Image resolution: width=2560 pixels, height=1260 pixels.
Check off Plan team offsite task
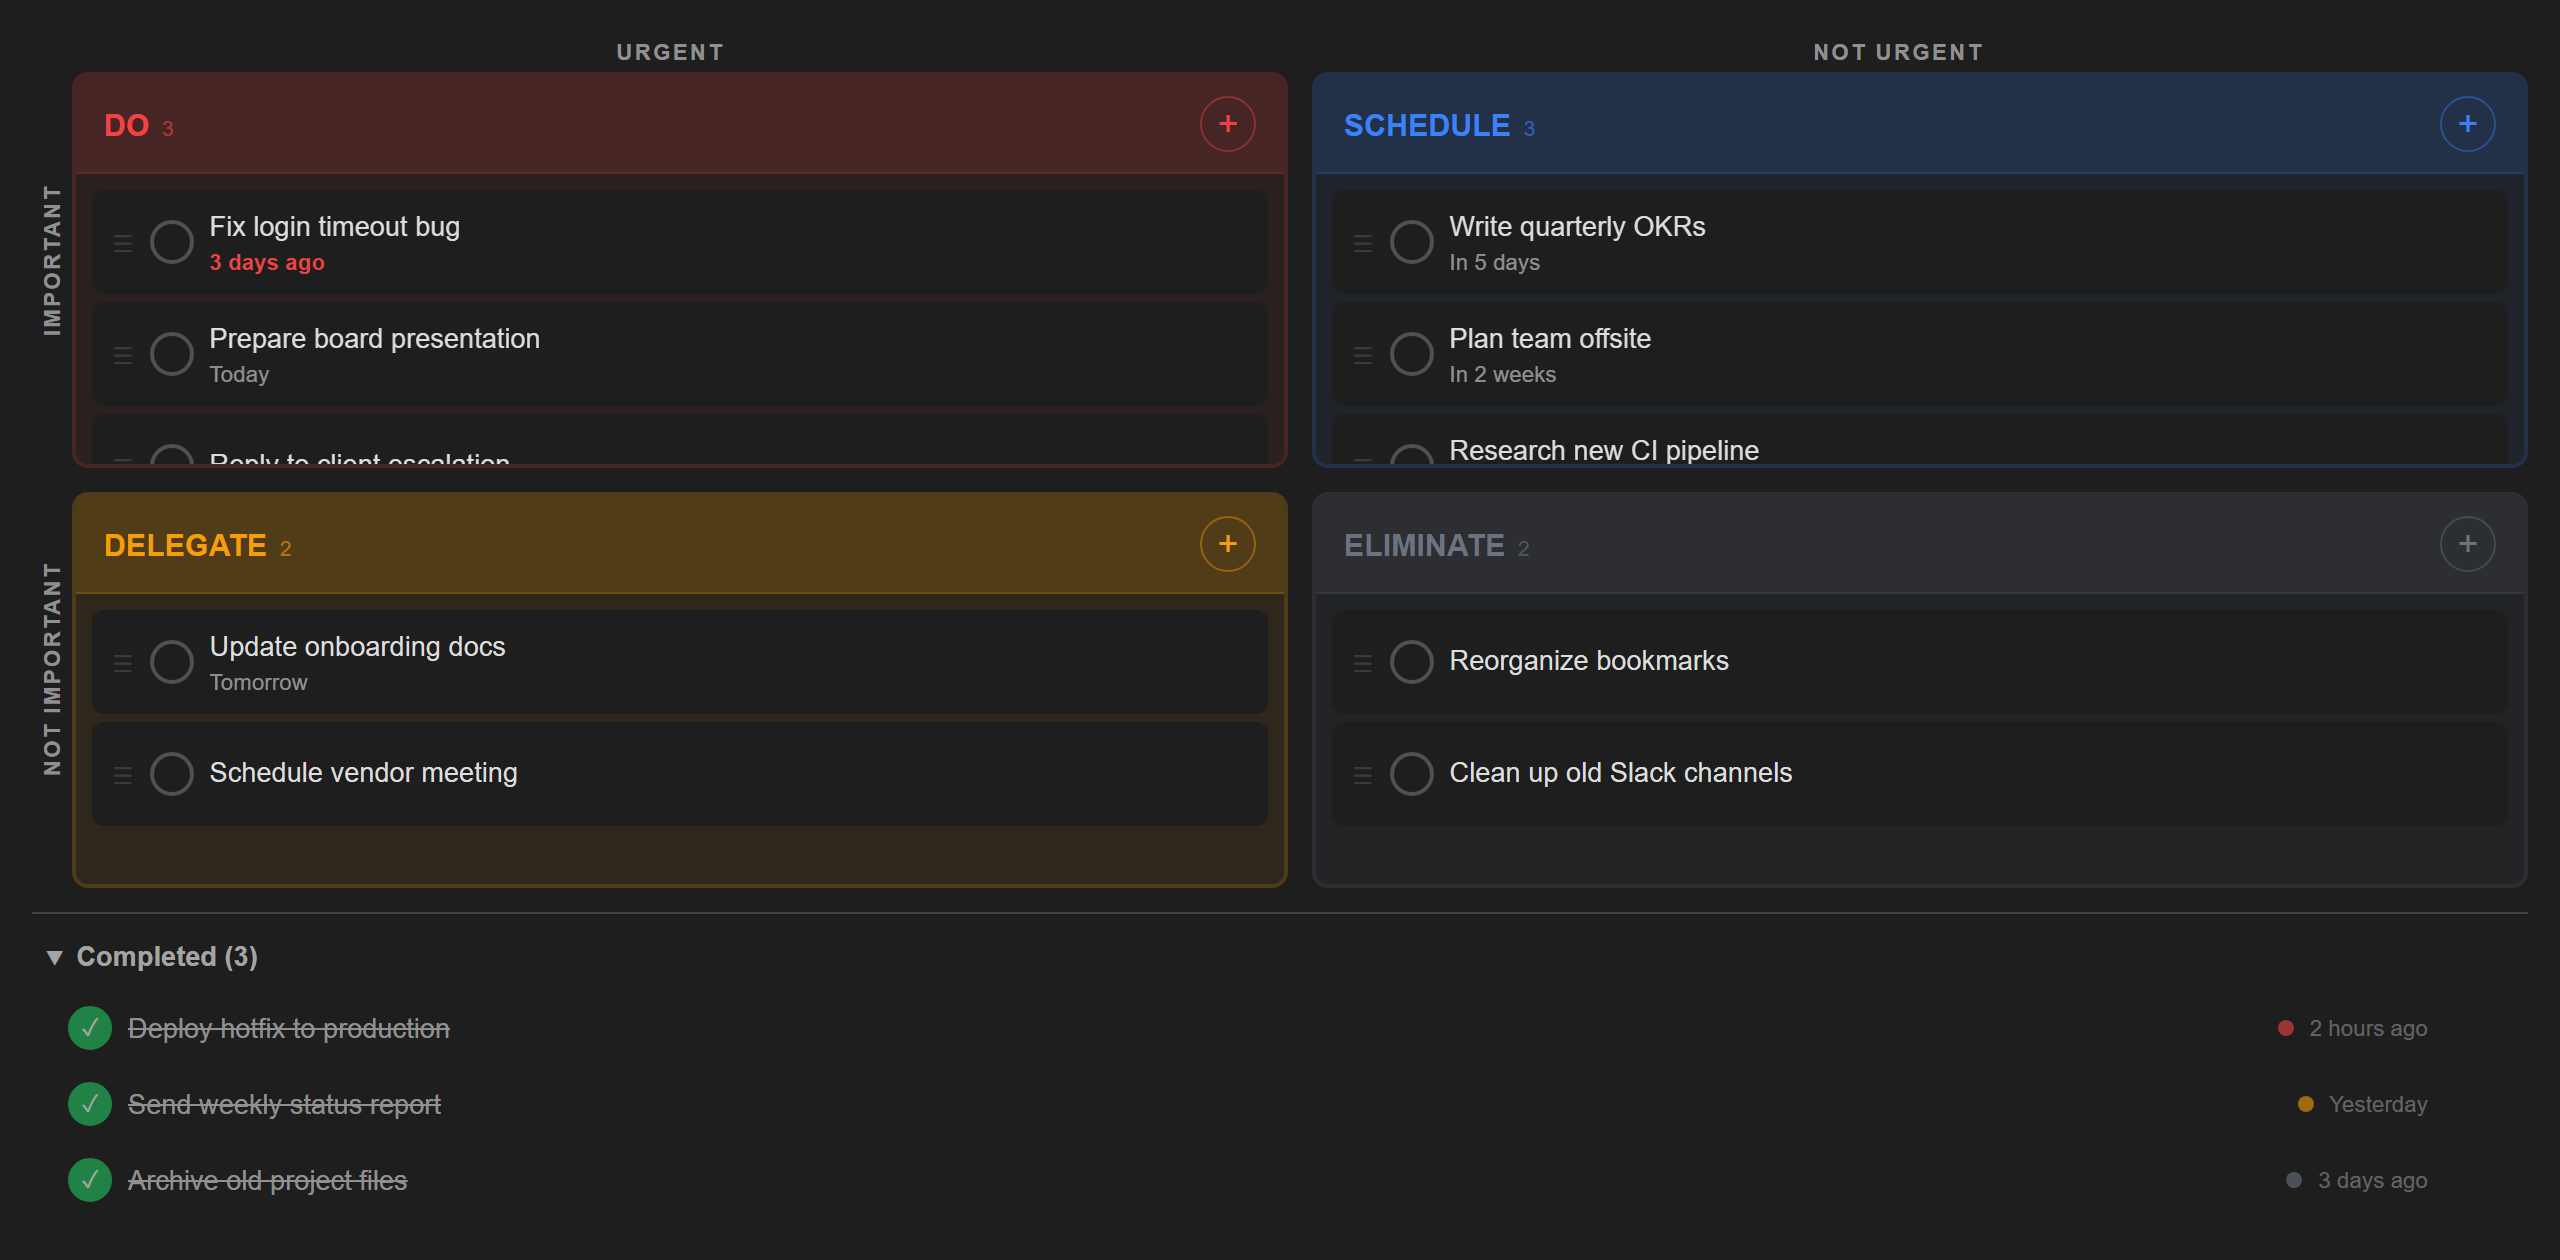(1411, 354)
